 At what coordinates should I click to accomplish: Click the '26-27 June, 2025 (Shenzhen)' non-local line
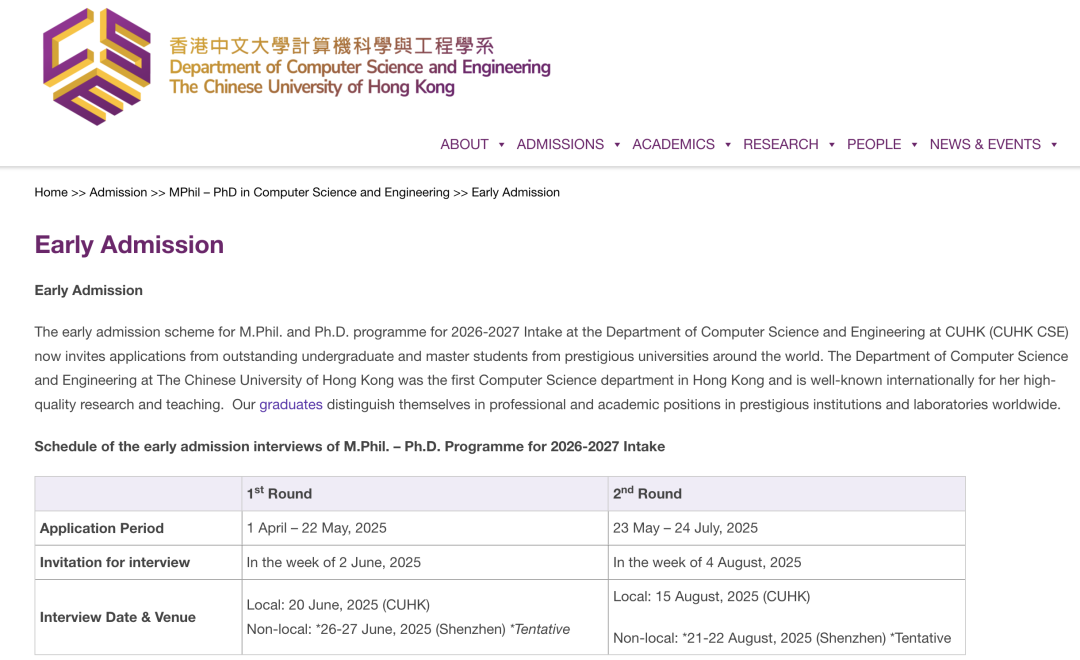(408, 630)
